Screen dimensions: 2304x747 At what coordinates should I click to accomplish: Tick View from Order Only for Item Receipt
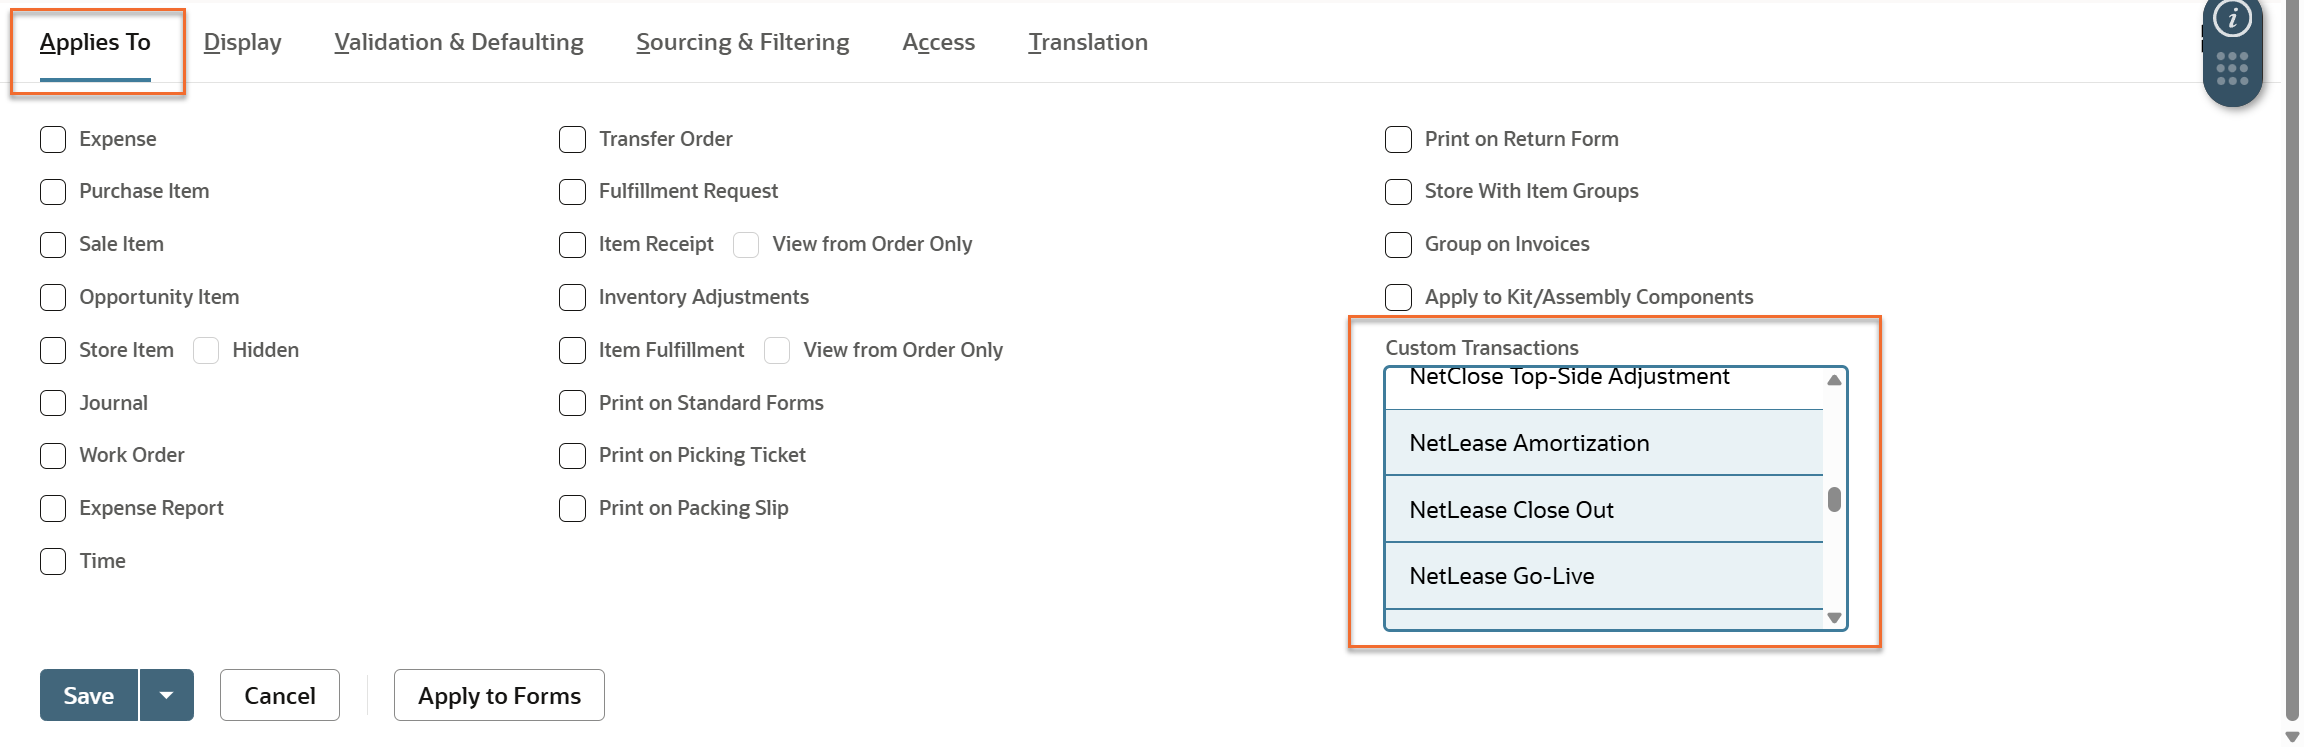[746, 245]
